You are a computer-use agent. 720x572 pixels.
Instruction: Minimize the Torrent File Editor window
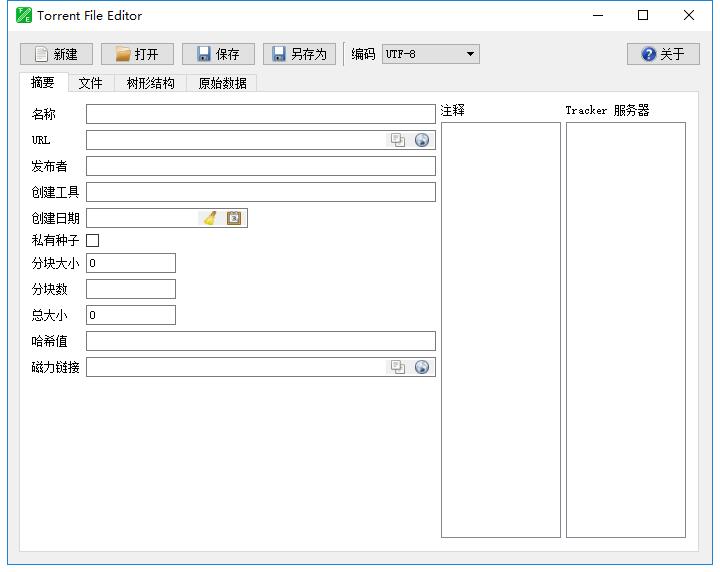(598, 16)
